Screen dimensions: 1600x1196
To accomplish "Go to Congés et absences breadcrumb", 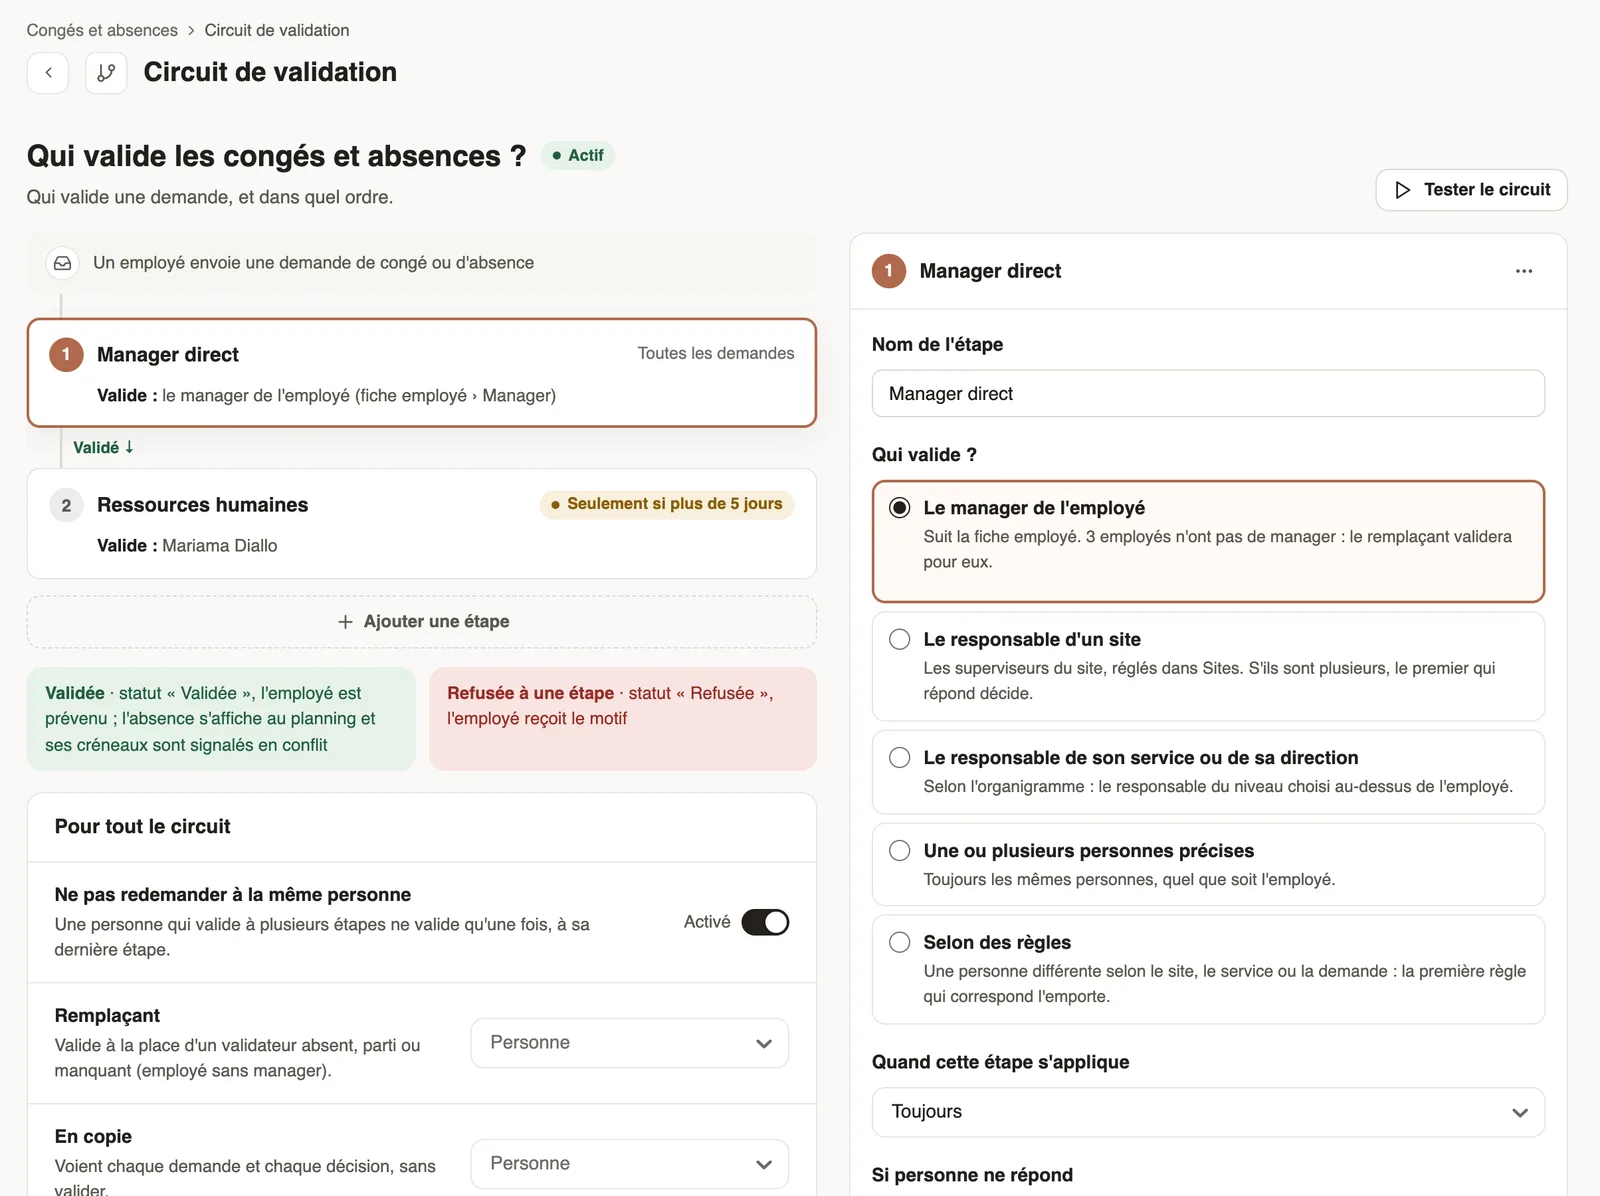I will (102, 30).
